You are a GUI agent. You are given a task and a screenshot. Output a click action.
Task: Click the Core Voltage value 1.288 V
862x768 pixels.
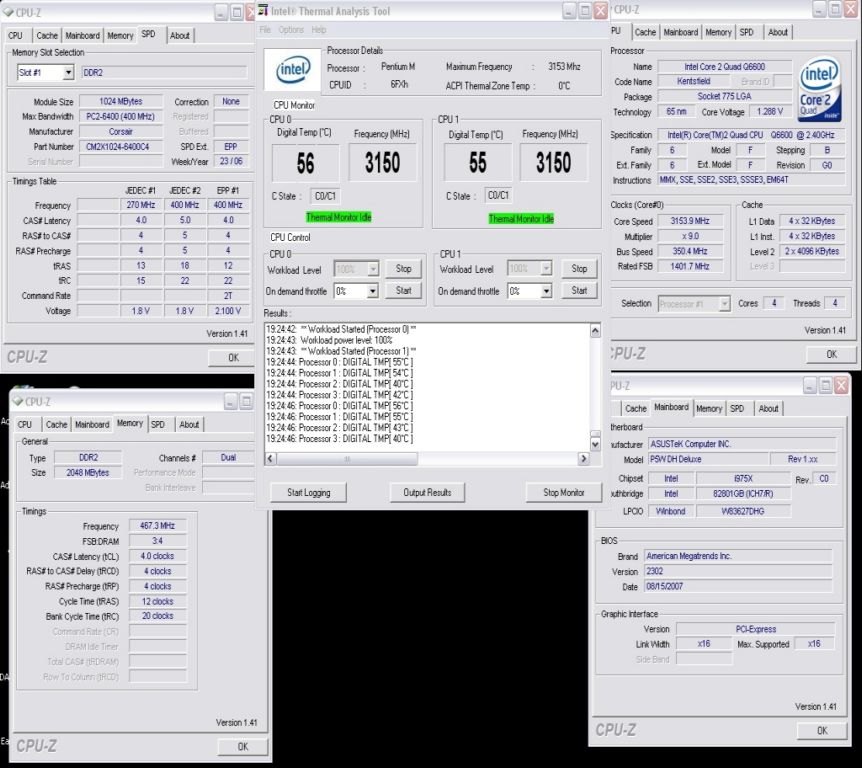coord(770,112)
